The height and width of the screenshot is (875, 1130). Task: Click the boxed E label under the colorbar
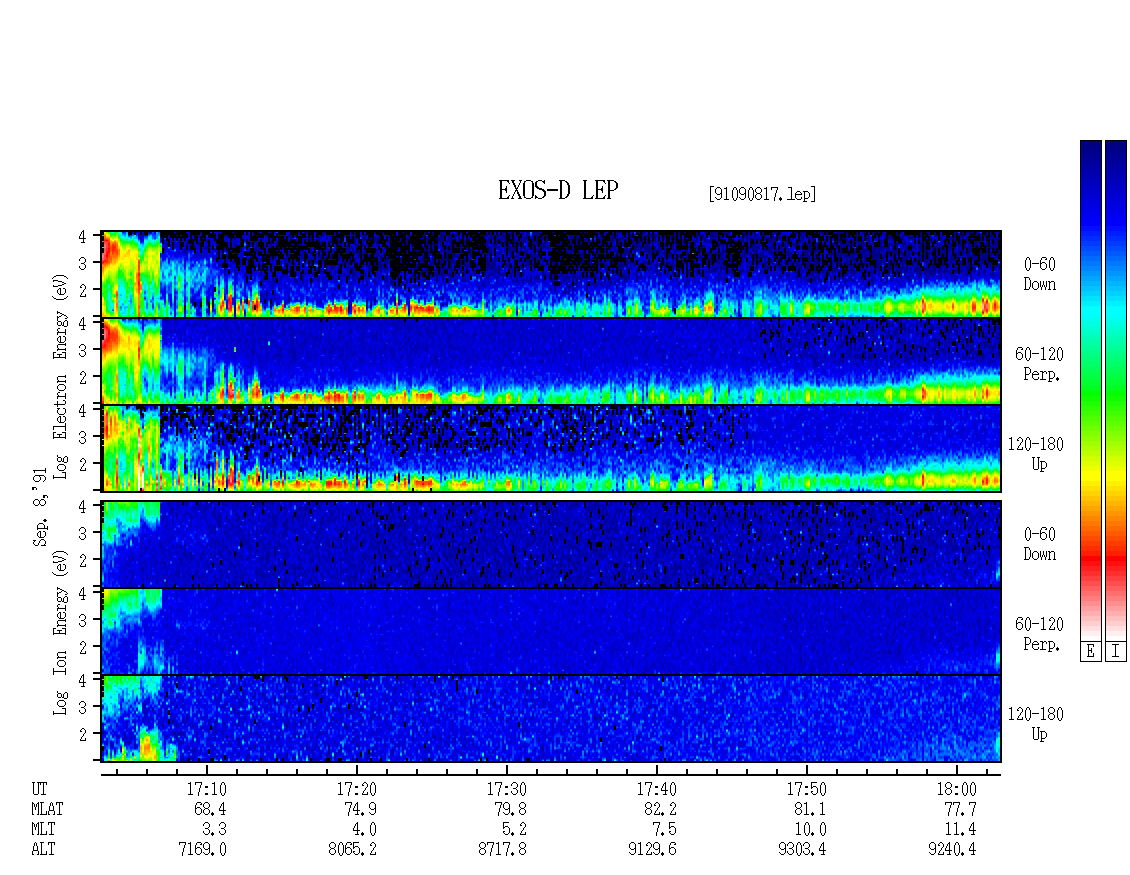point(1090,652)
